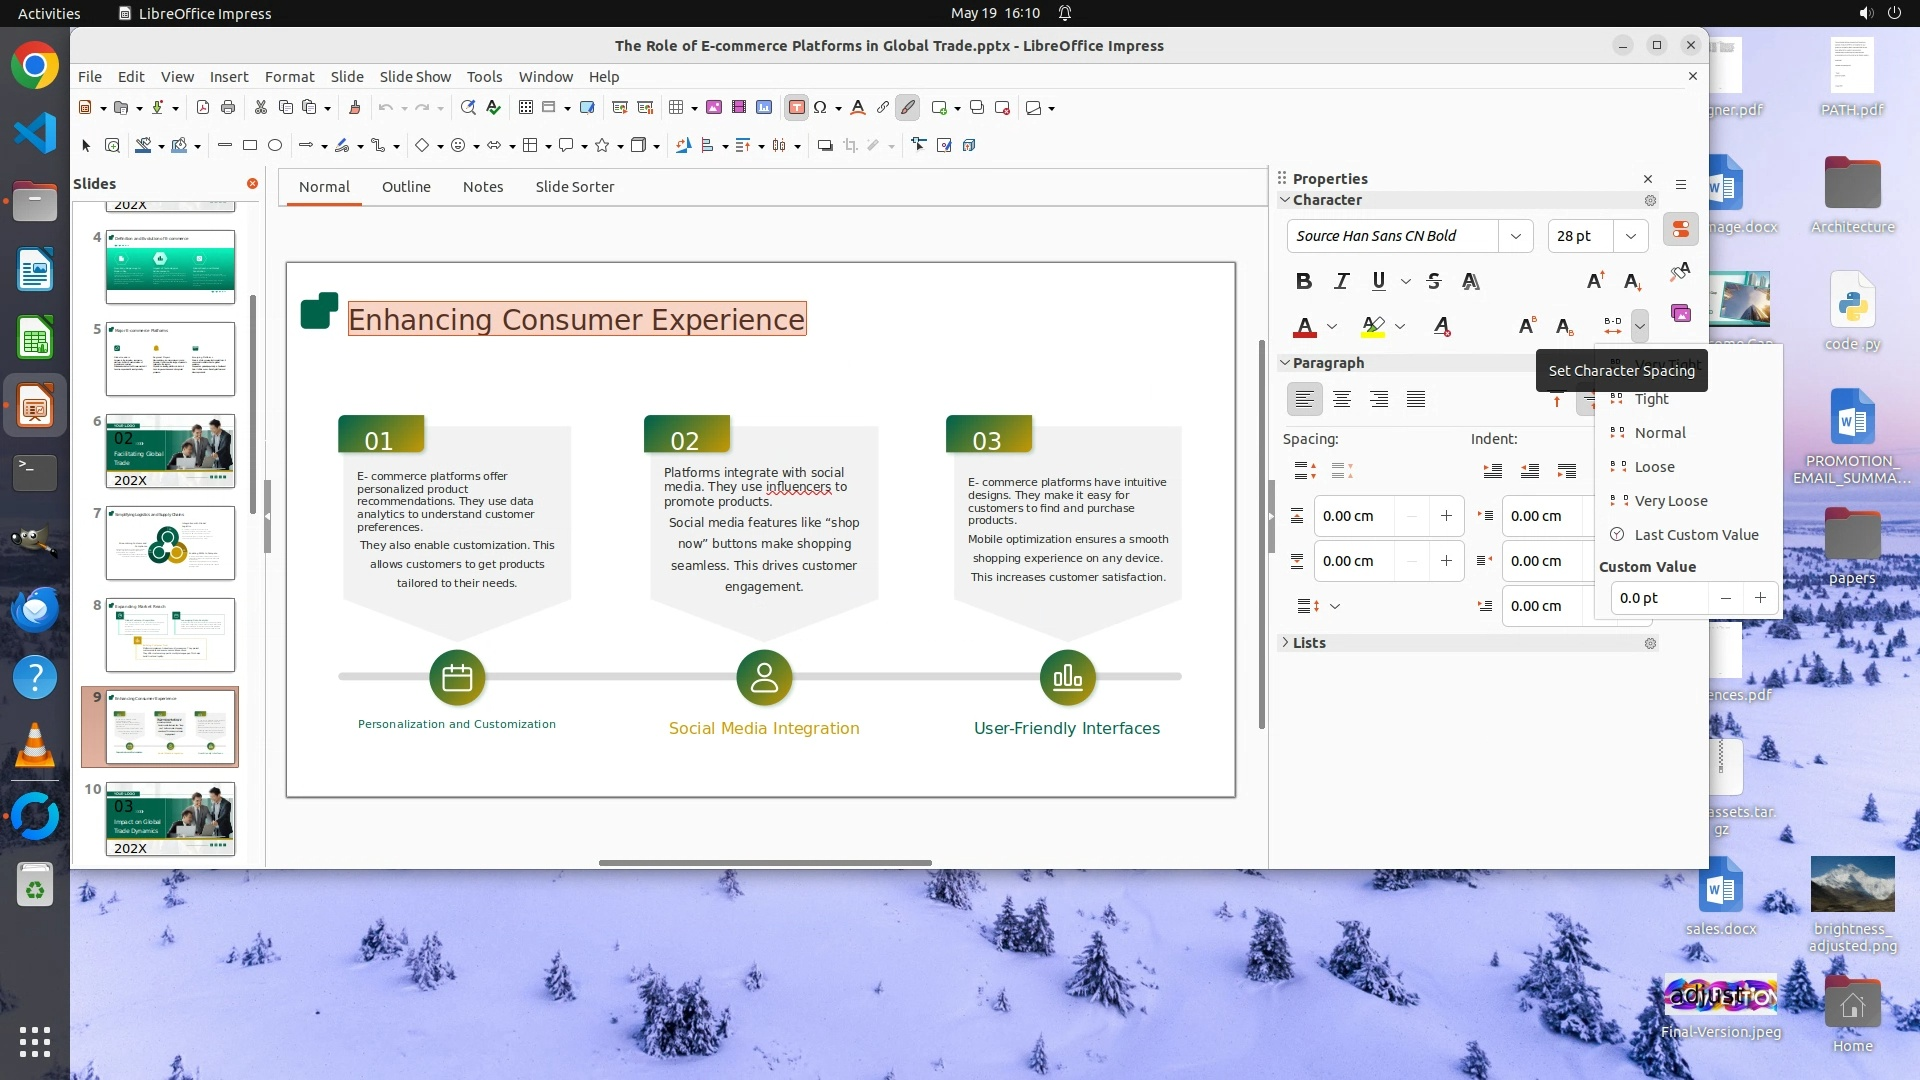The width and height of the screenshot is (1920, 1080).
Task: Select the Rectangle shape tool
Action: pos(250,145)
